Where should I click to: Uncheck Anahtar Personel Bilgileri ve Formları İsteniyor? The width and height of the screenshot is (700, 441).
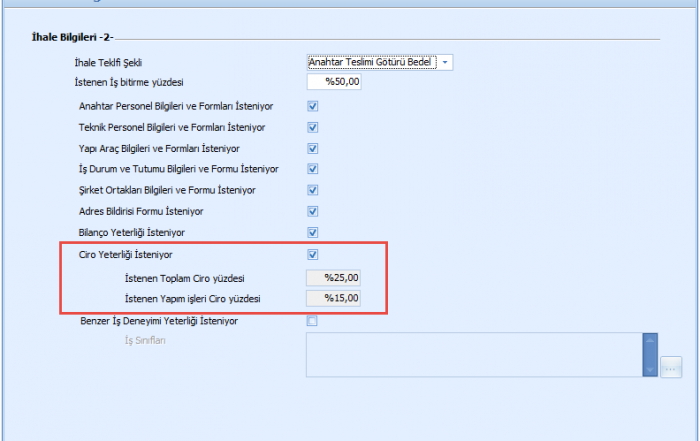pyautogui.click(x=312, y=106)
